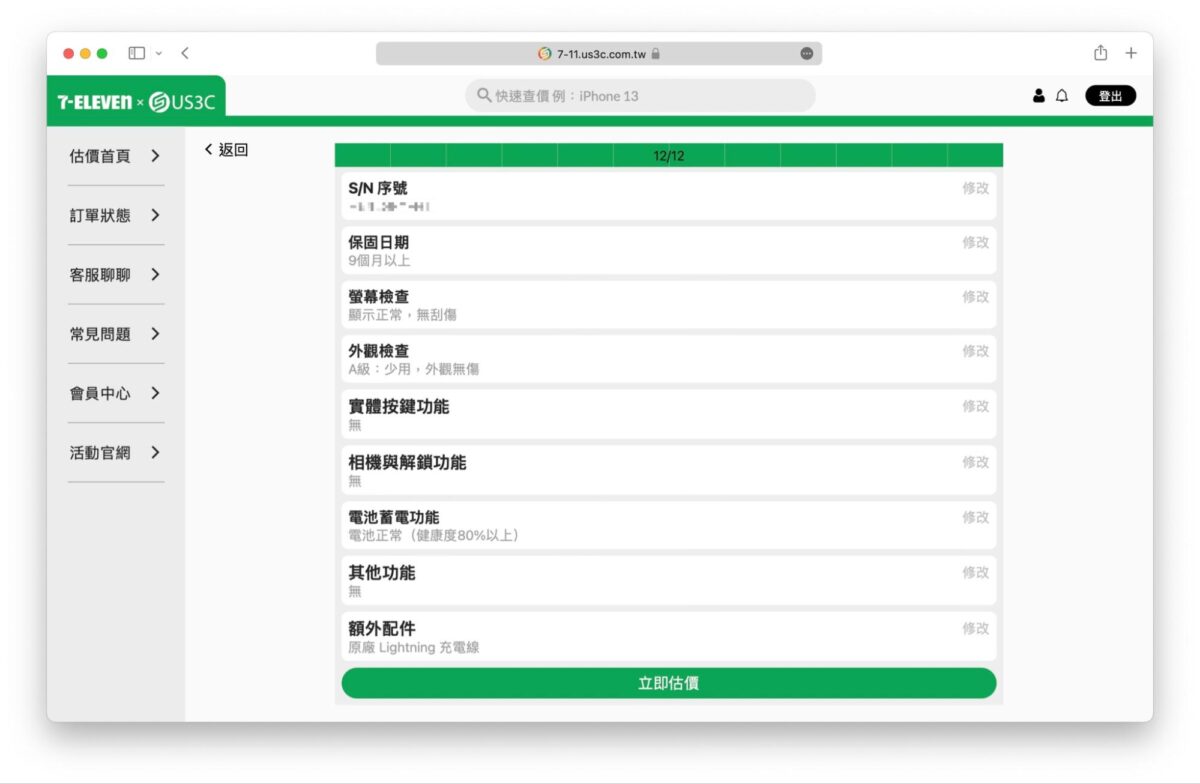The height and width of the screenshot is (784, 1200).
Task: Open the user account icon
Action: [x=1038, y=96]
